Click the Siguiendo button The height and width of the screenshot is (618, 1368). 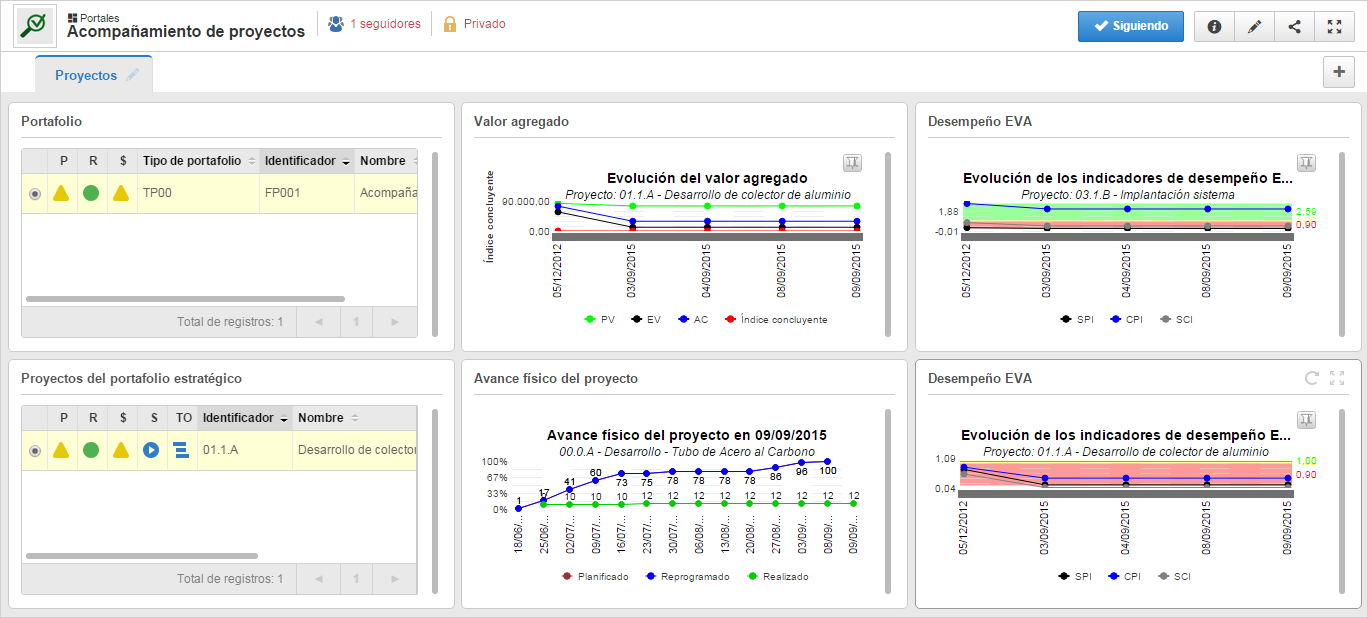[1131, 27]
